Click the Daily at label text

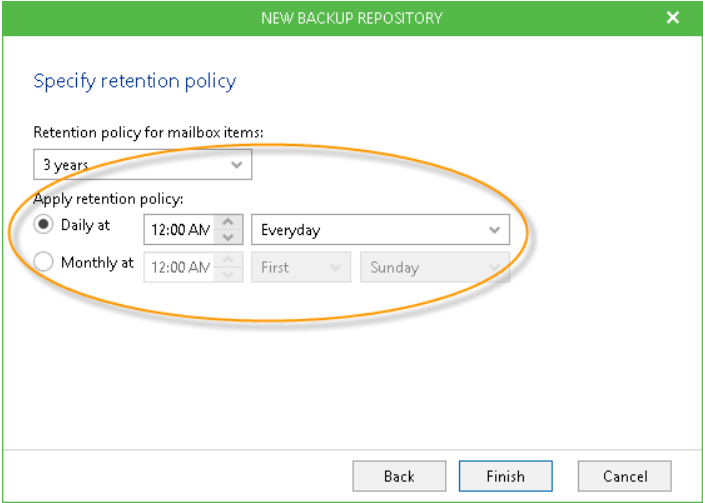click(85, 225)
